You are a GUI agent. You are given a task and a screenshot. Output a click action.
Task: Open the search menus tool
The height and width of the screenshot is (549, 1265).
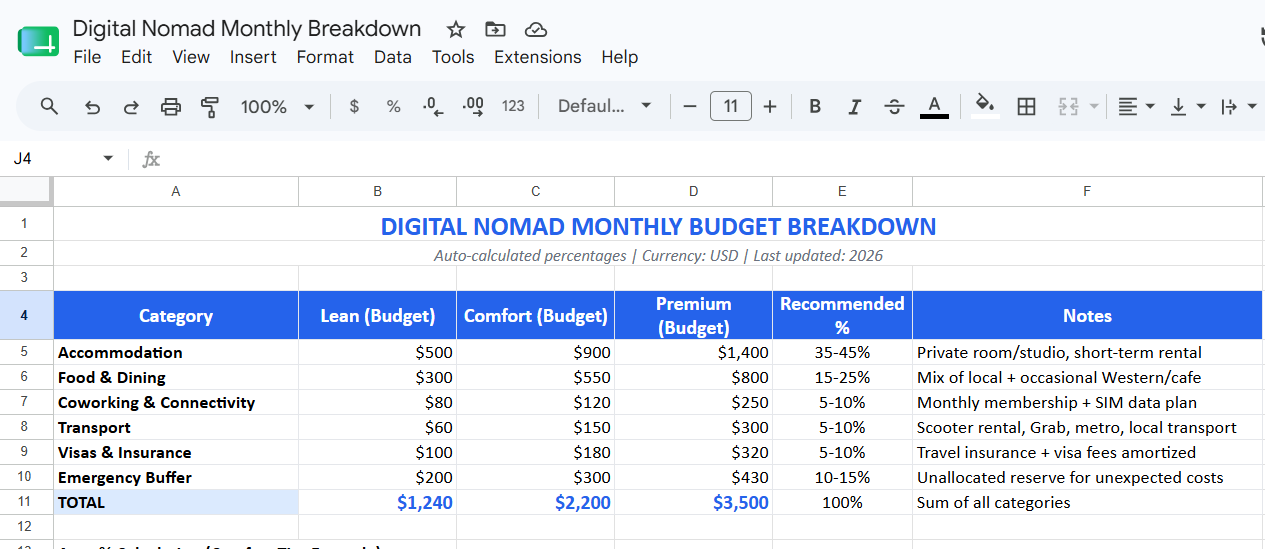click(x=49, y=106)
